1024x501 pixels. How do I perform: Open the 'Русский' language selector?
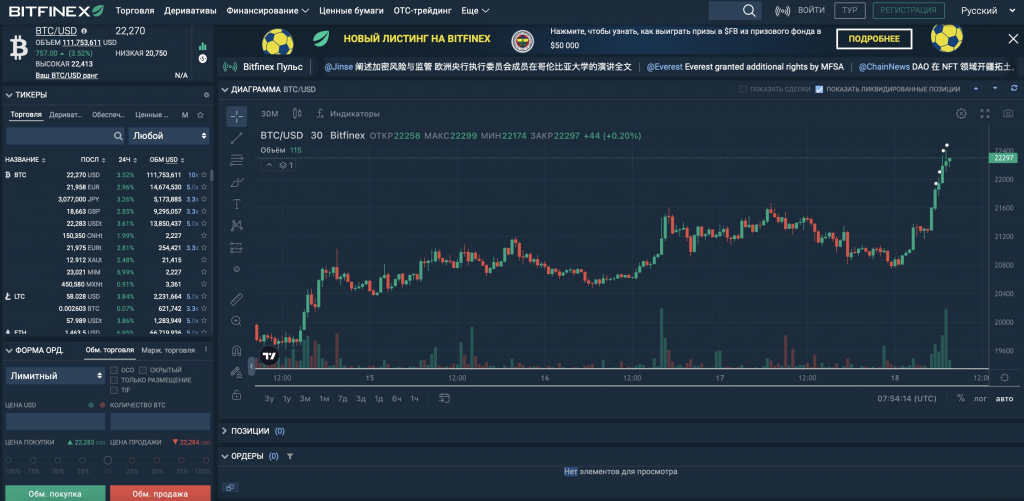(986, 11)
